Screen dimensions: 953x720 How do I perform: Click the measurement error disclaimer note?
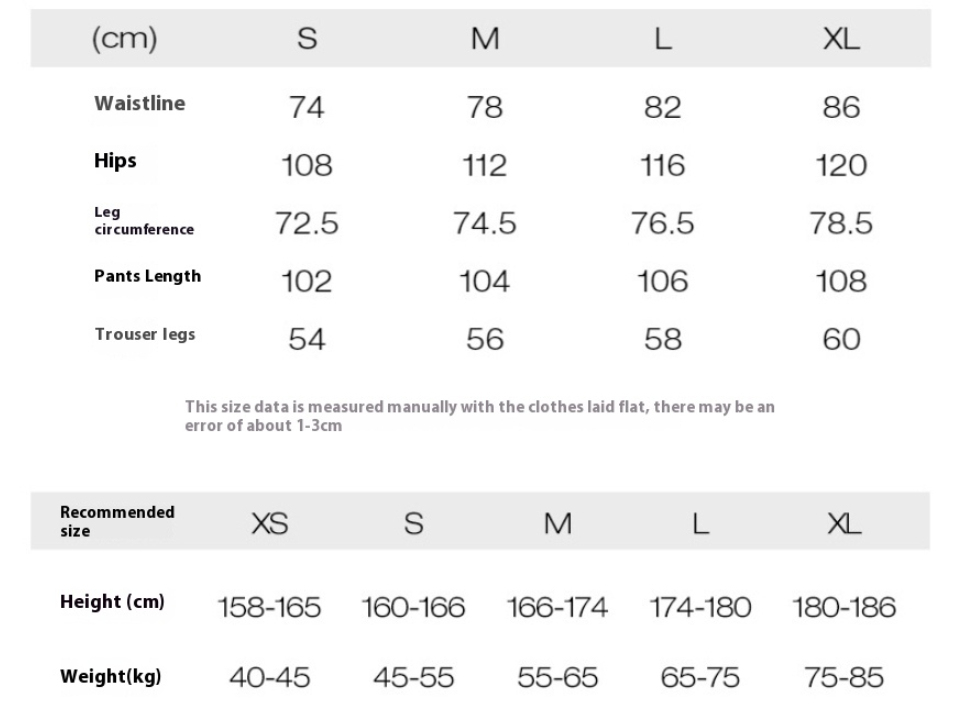(480, 416)
